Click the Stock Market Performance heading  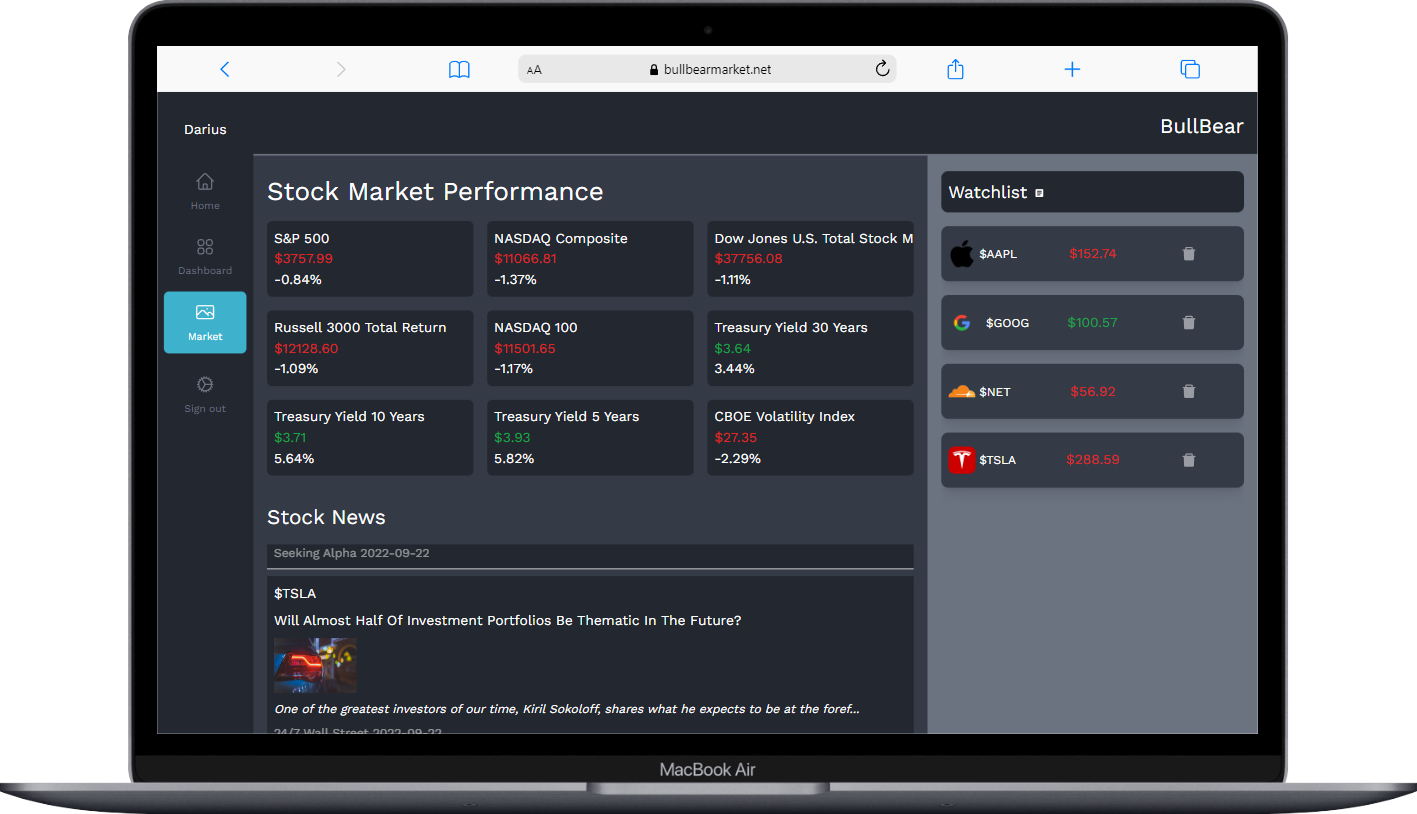(x=435, y=192)
